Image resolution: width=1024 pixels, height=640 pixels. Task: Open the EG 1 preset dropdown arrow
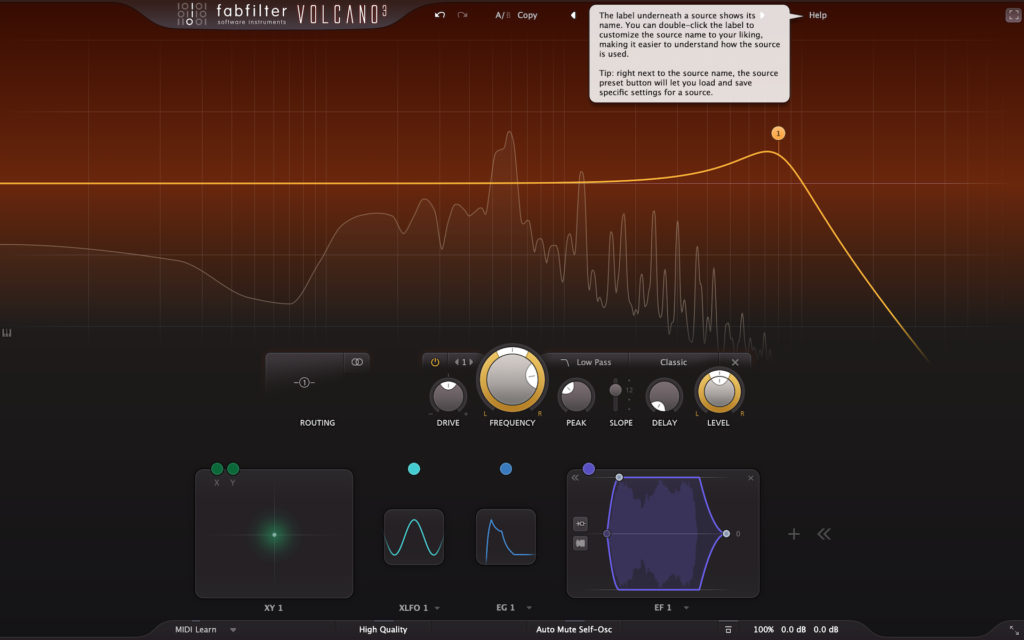(529, 608)
